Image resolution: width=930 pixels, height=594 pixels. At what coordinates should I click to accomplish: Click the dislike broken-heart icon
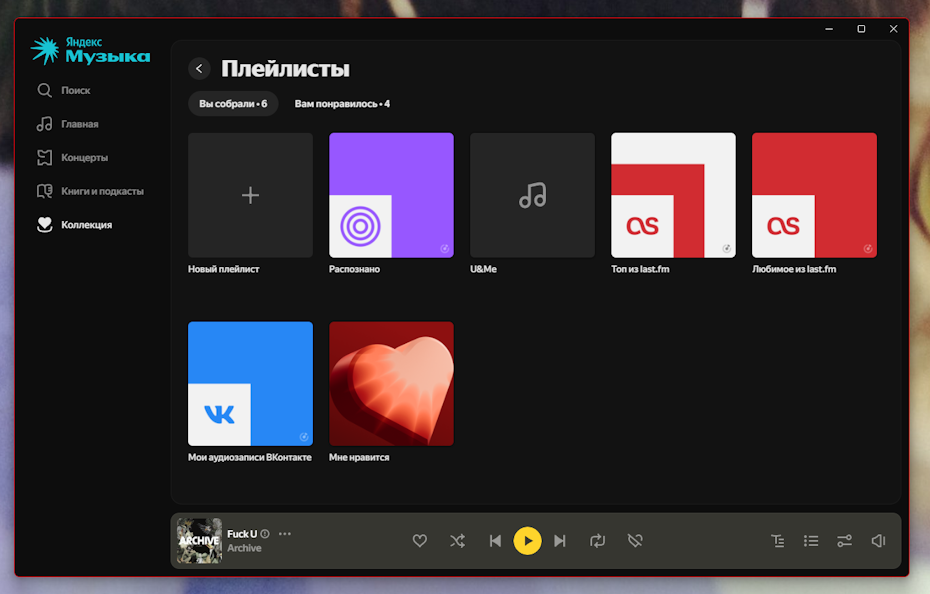point(635,541)
